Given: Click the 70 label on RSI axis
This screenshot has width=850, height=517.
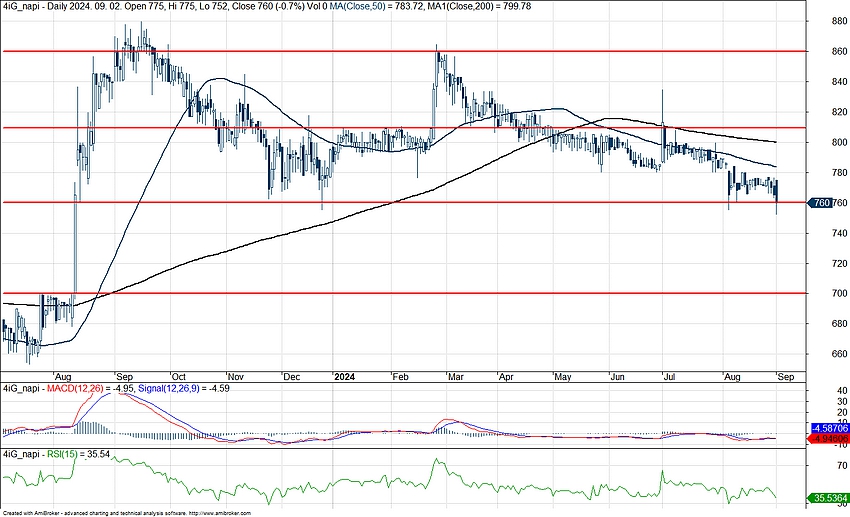Looking at the screenshot, I should tap(842, 466).
